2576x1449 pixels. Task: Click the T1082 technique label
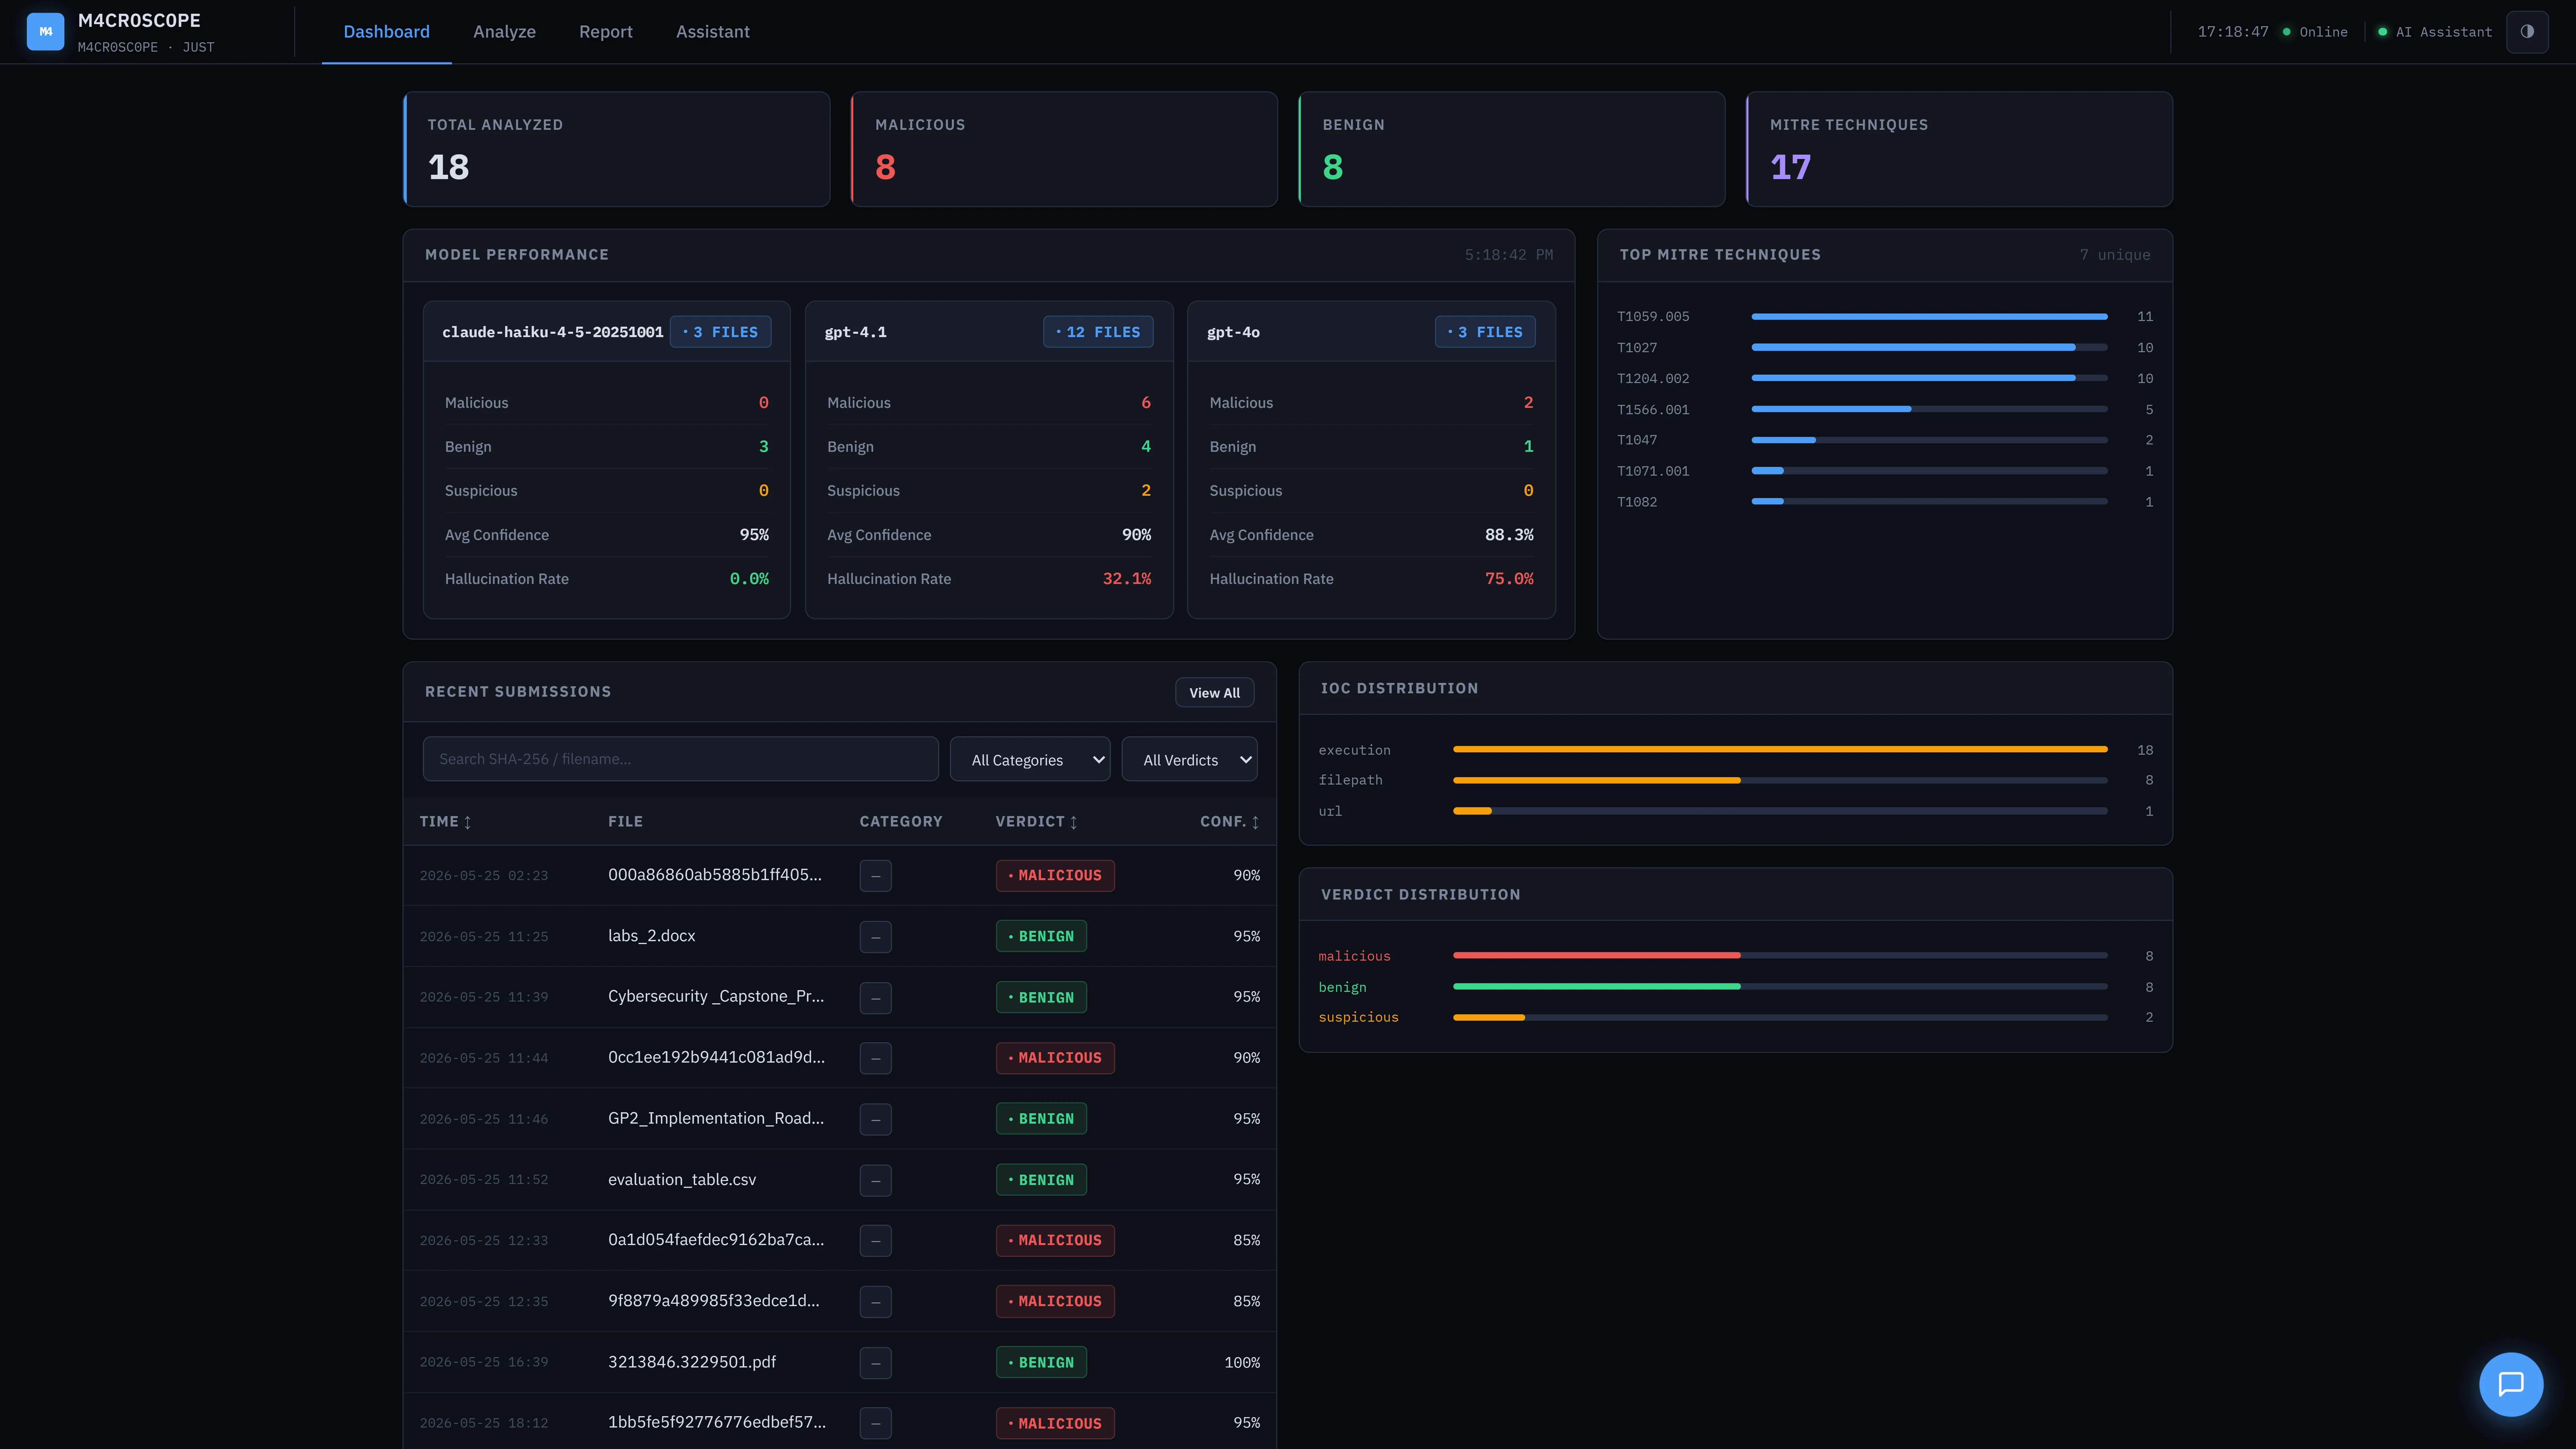[1637, 502]
